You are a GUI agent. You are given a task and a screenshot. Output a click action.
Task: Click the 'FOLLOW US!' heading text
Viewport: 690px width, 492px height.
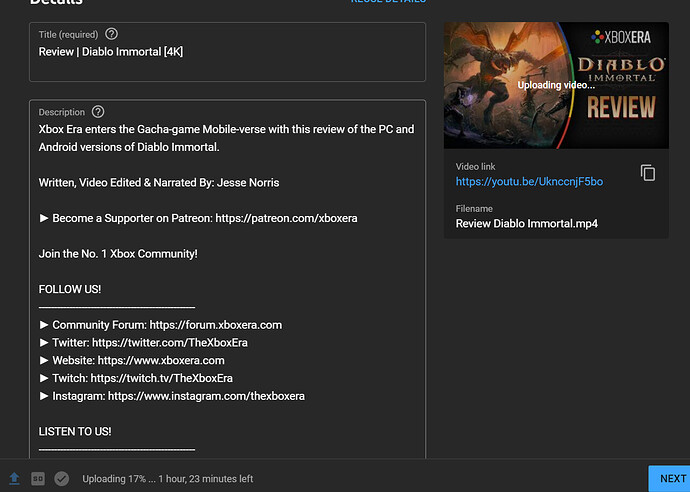click(70, 289)
